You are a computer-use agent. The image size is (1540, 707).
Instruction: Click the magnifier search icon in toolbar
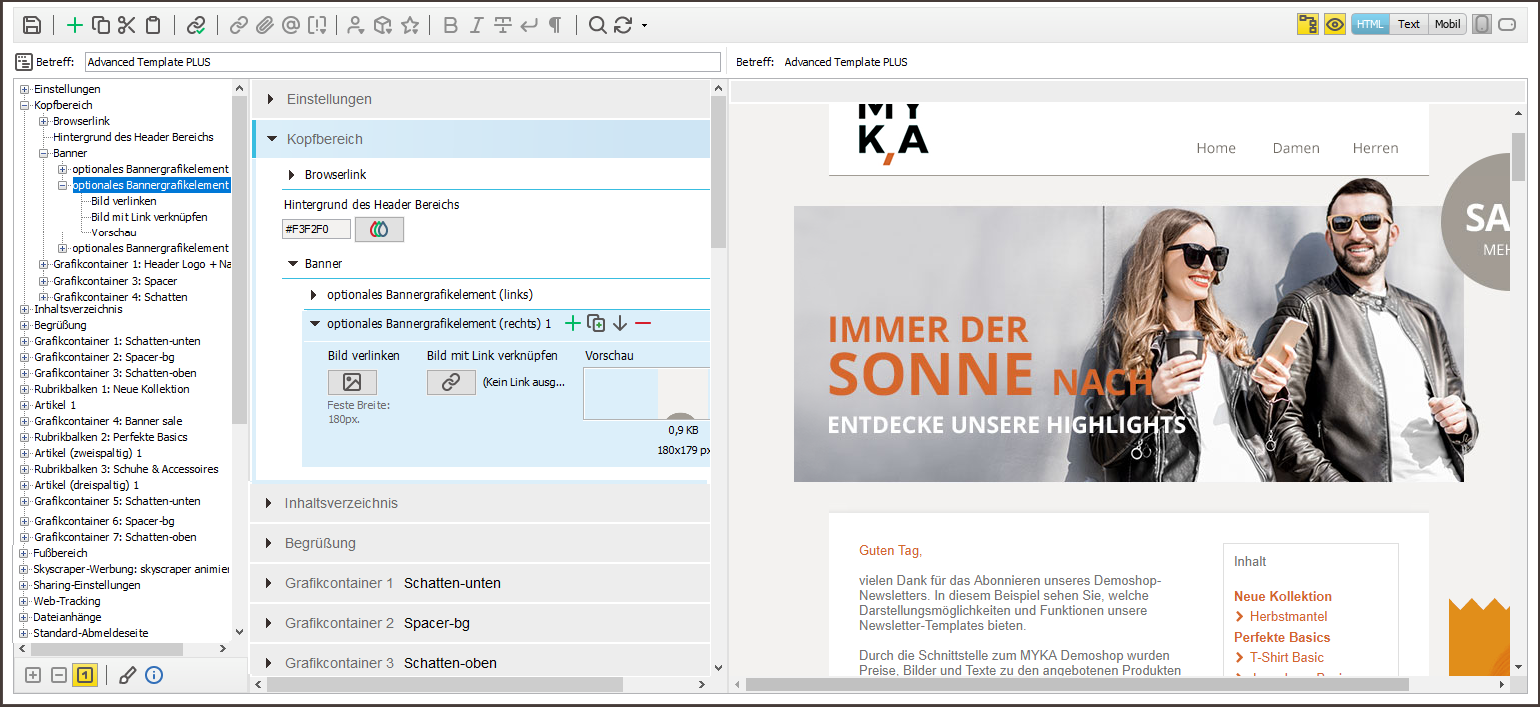coord(597,25)
